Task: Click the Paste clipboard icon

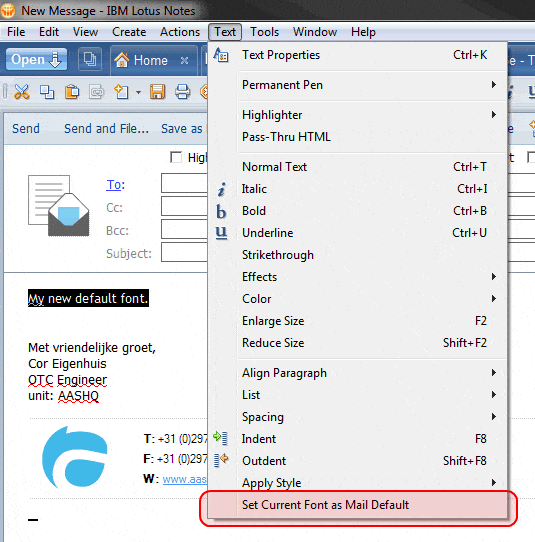Action: pyautogui.click(x=72, y=92)
